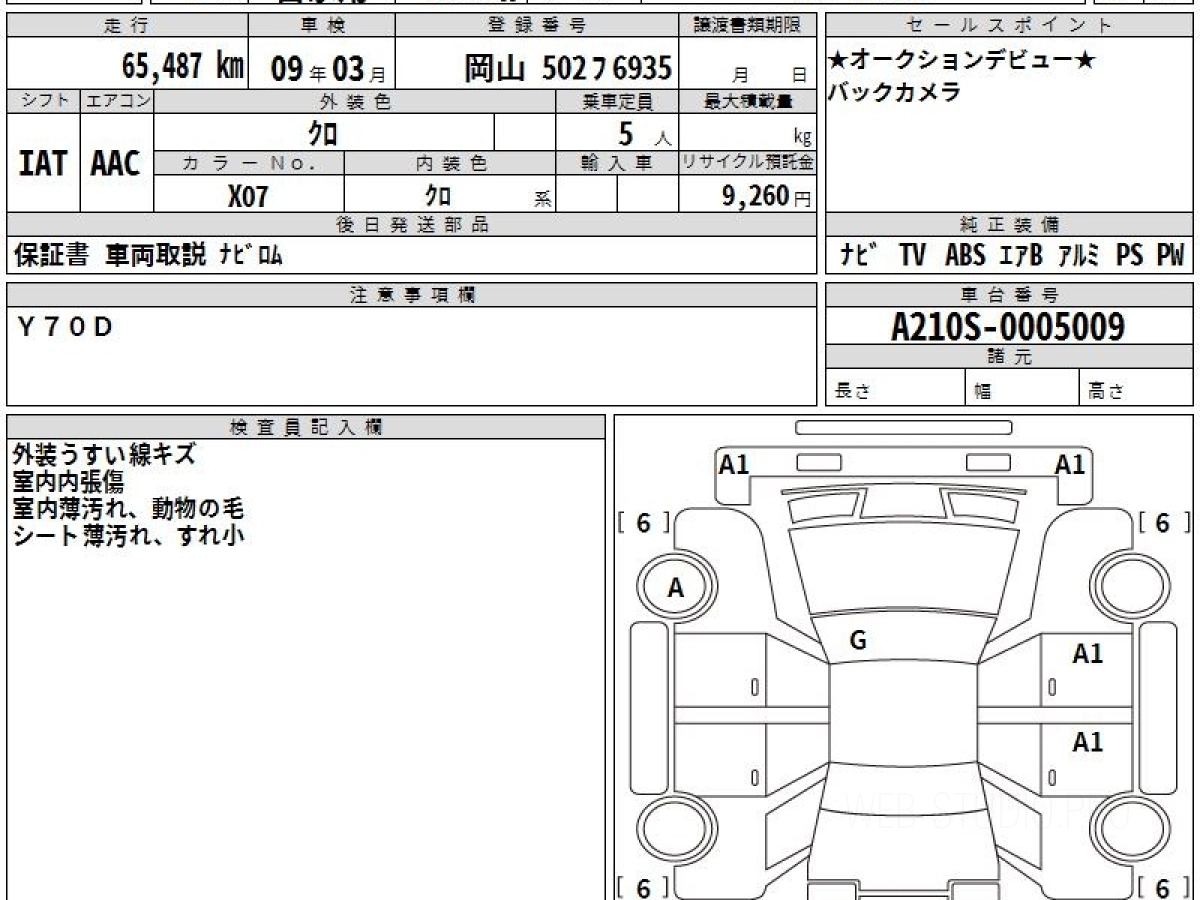Click the ABS equipment label
Image resolution: width=1200 pixels, height=900 pixels.
click(964, 256)
